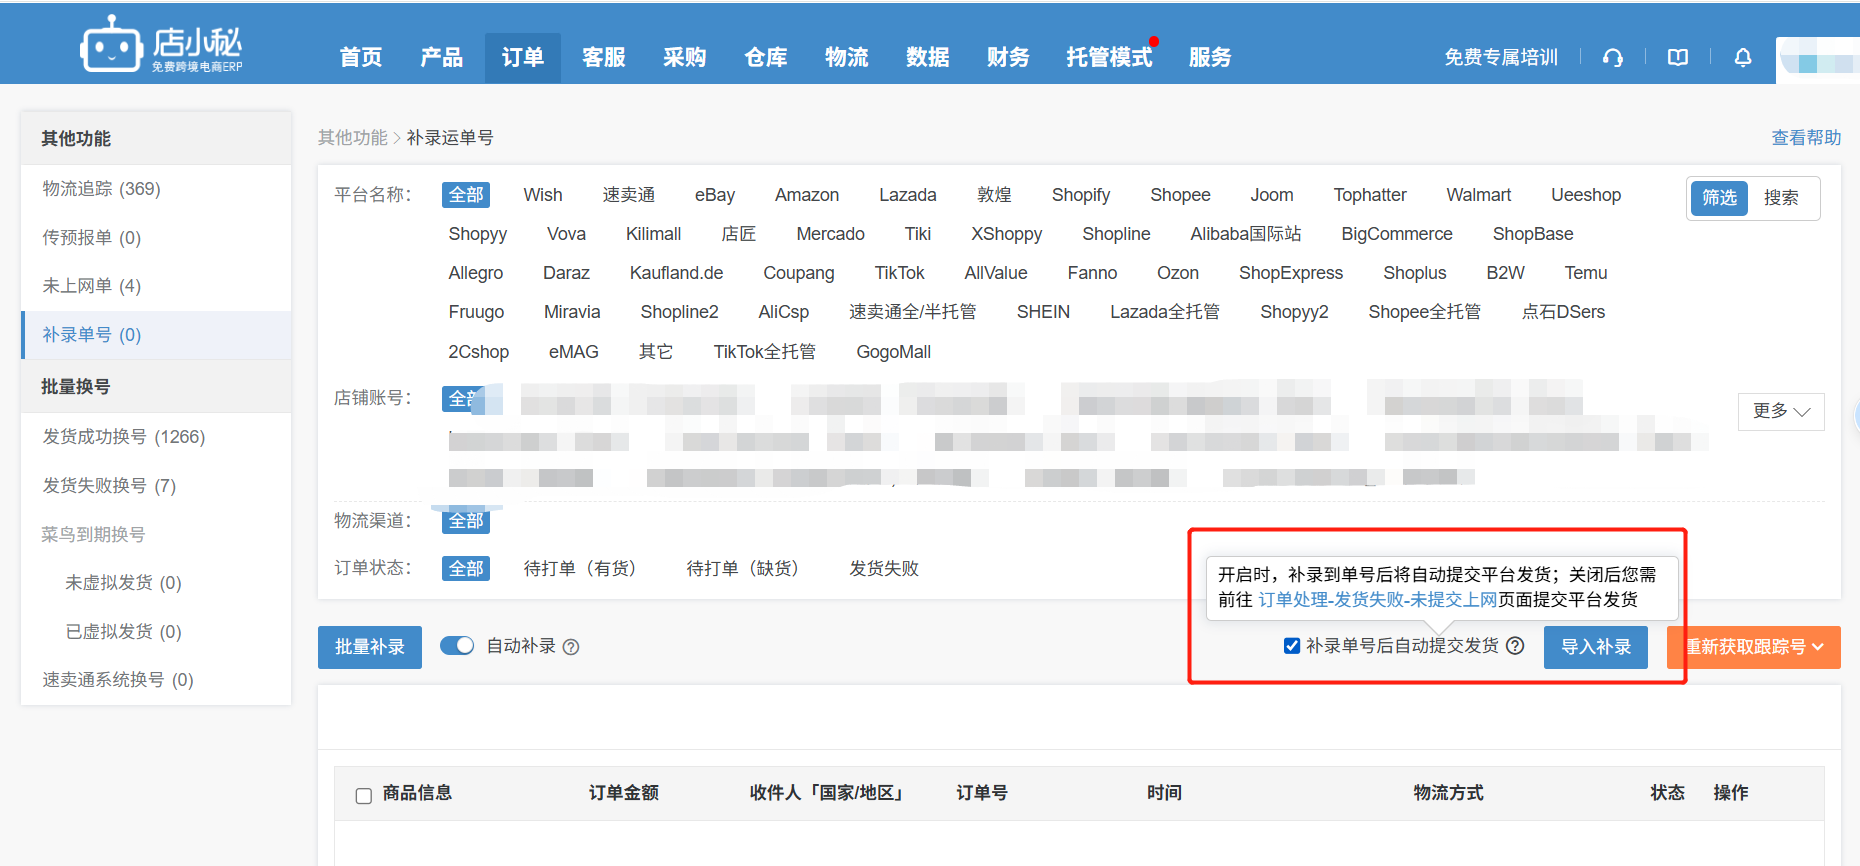Viewport: 1860px width, 866px height.
Task: Open the 数据 top menu
Action: [928, 57]
